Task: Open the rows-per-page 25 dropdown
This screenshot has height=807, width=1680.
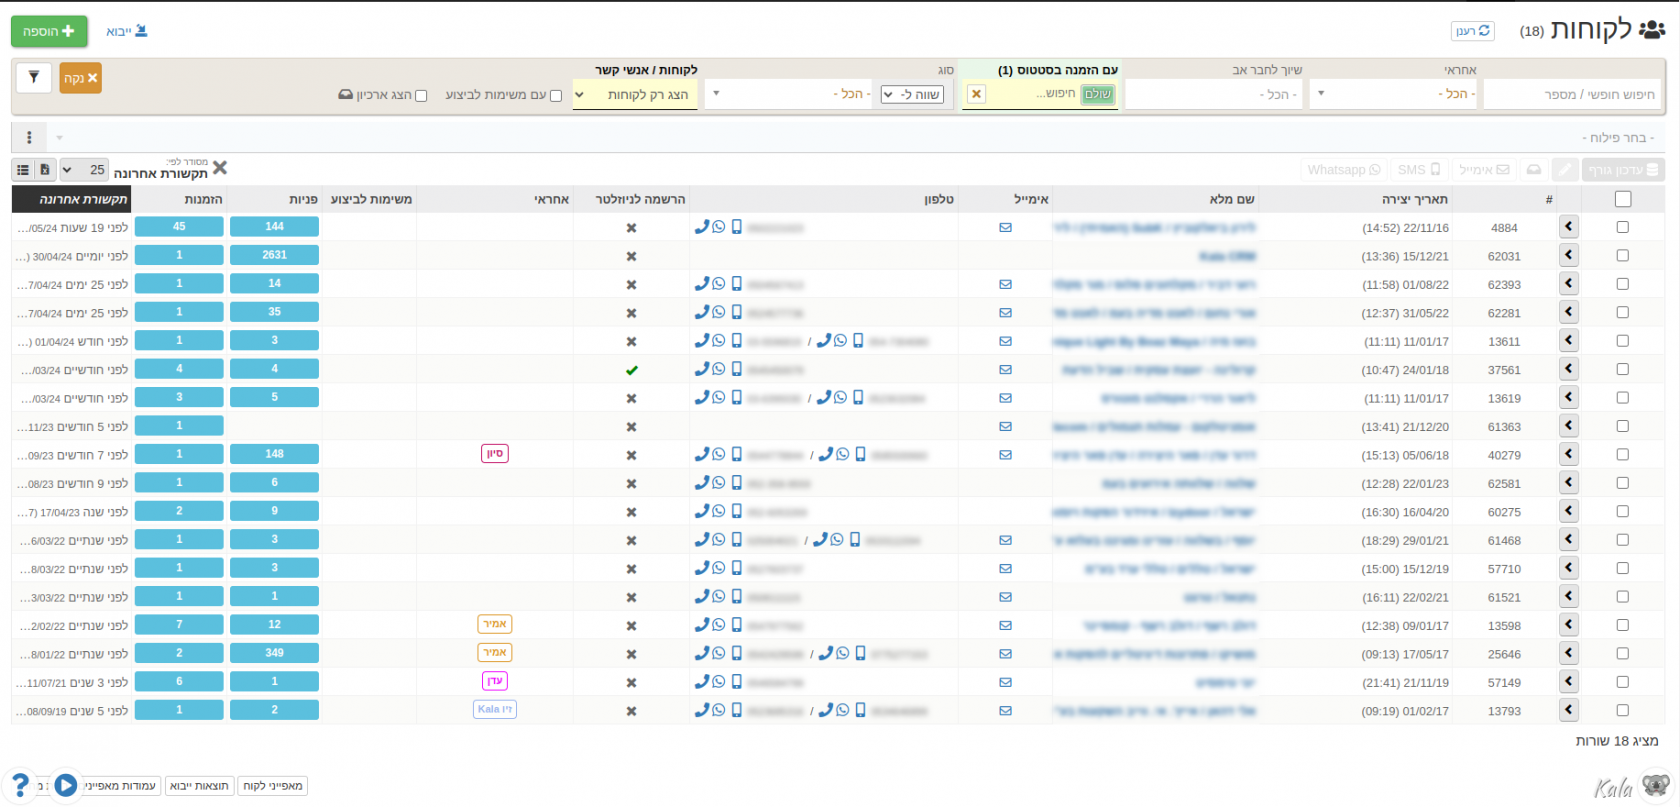Action: coord(82,170)
